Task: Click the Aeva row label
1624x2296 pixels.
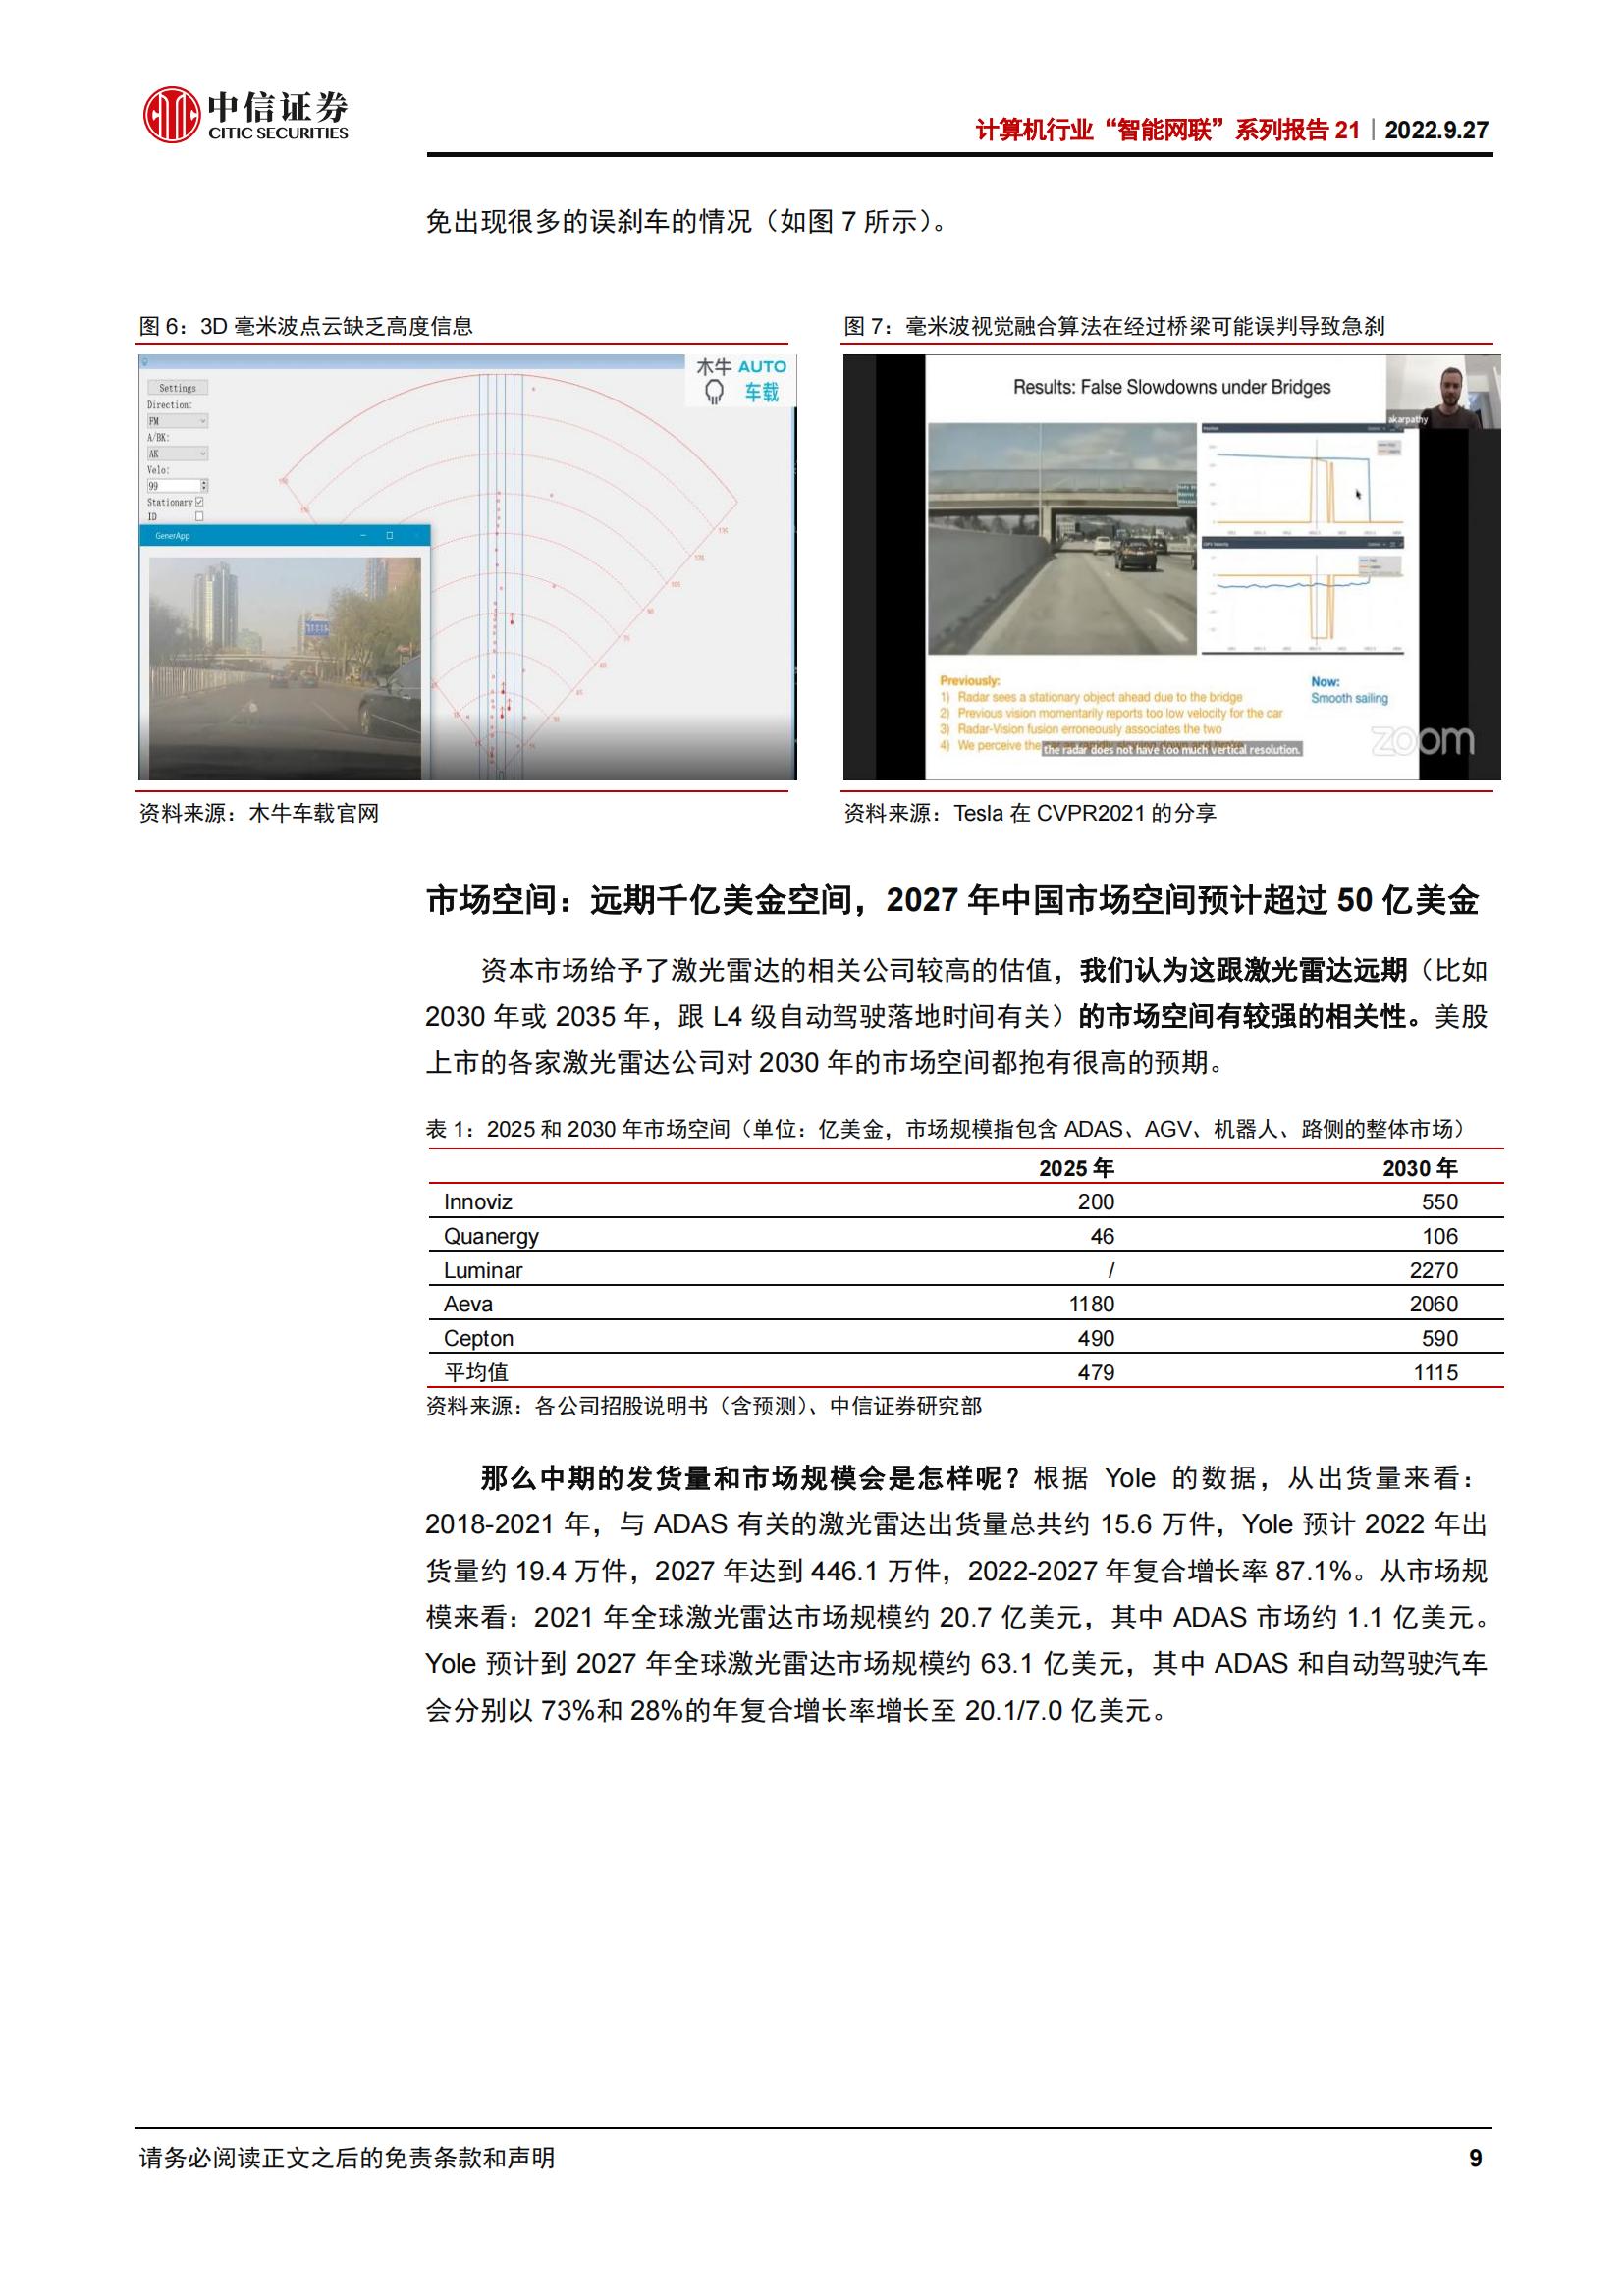Action: click(468, 1304)
